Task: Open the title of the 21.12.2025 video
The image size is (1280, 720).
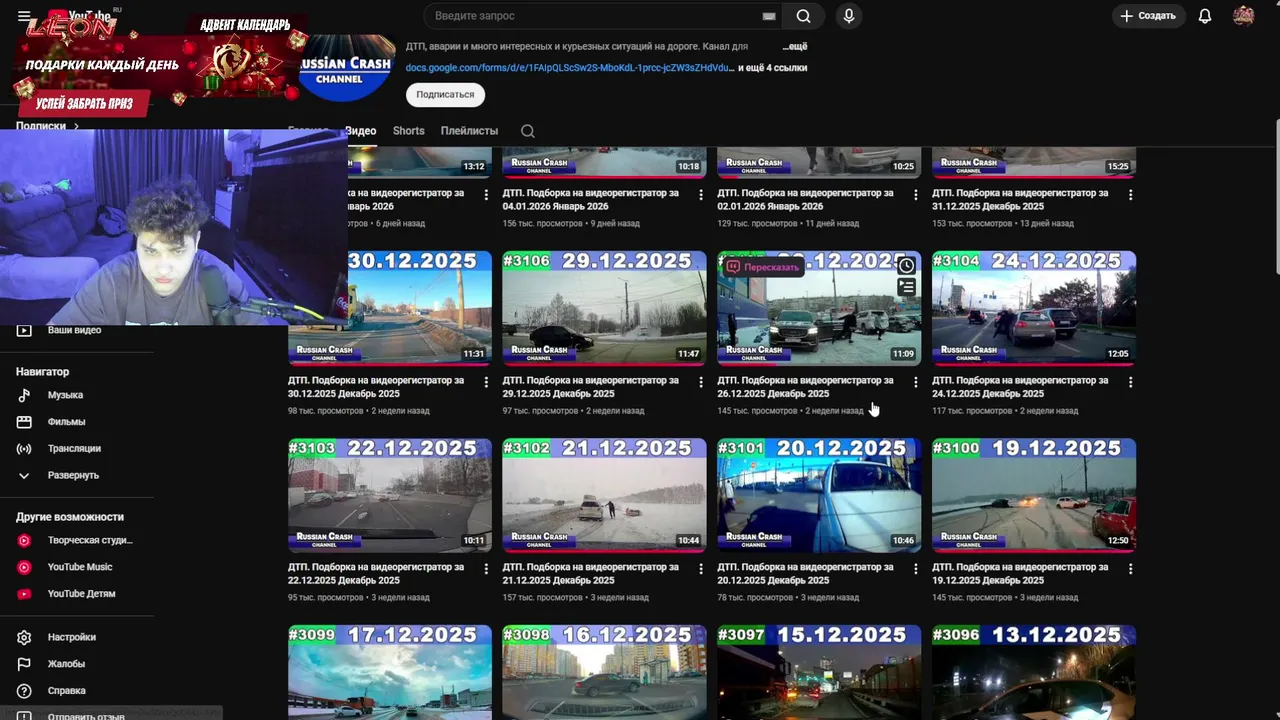Action: tap(591, 574)
